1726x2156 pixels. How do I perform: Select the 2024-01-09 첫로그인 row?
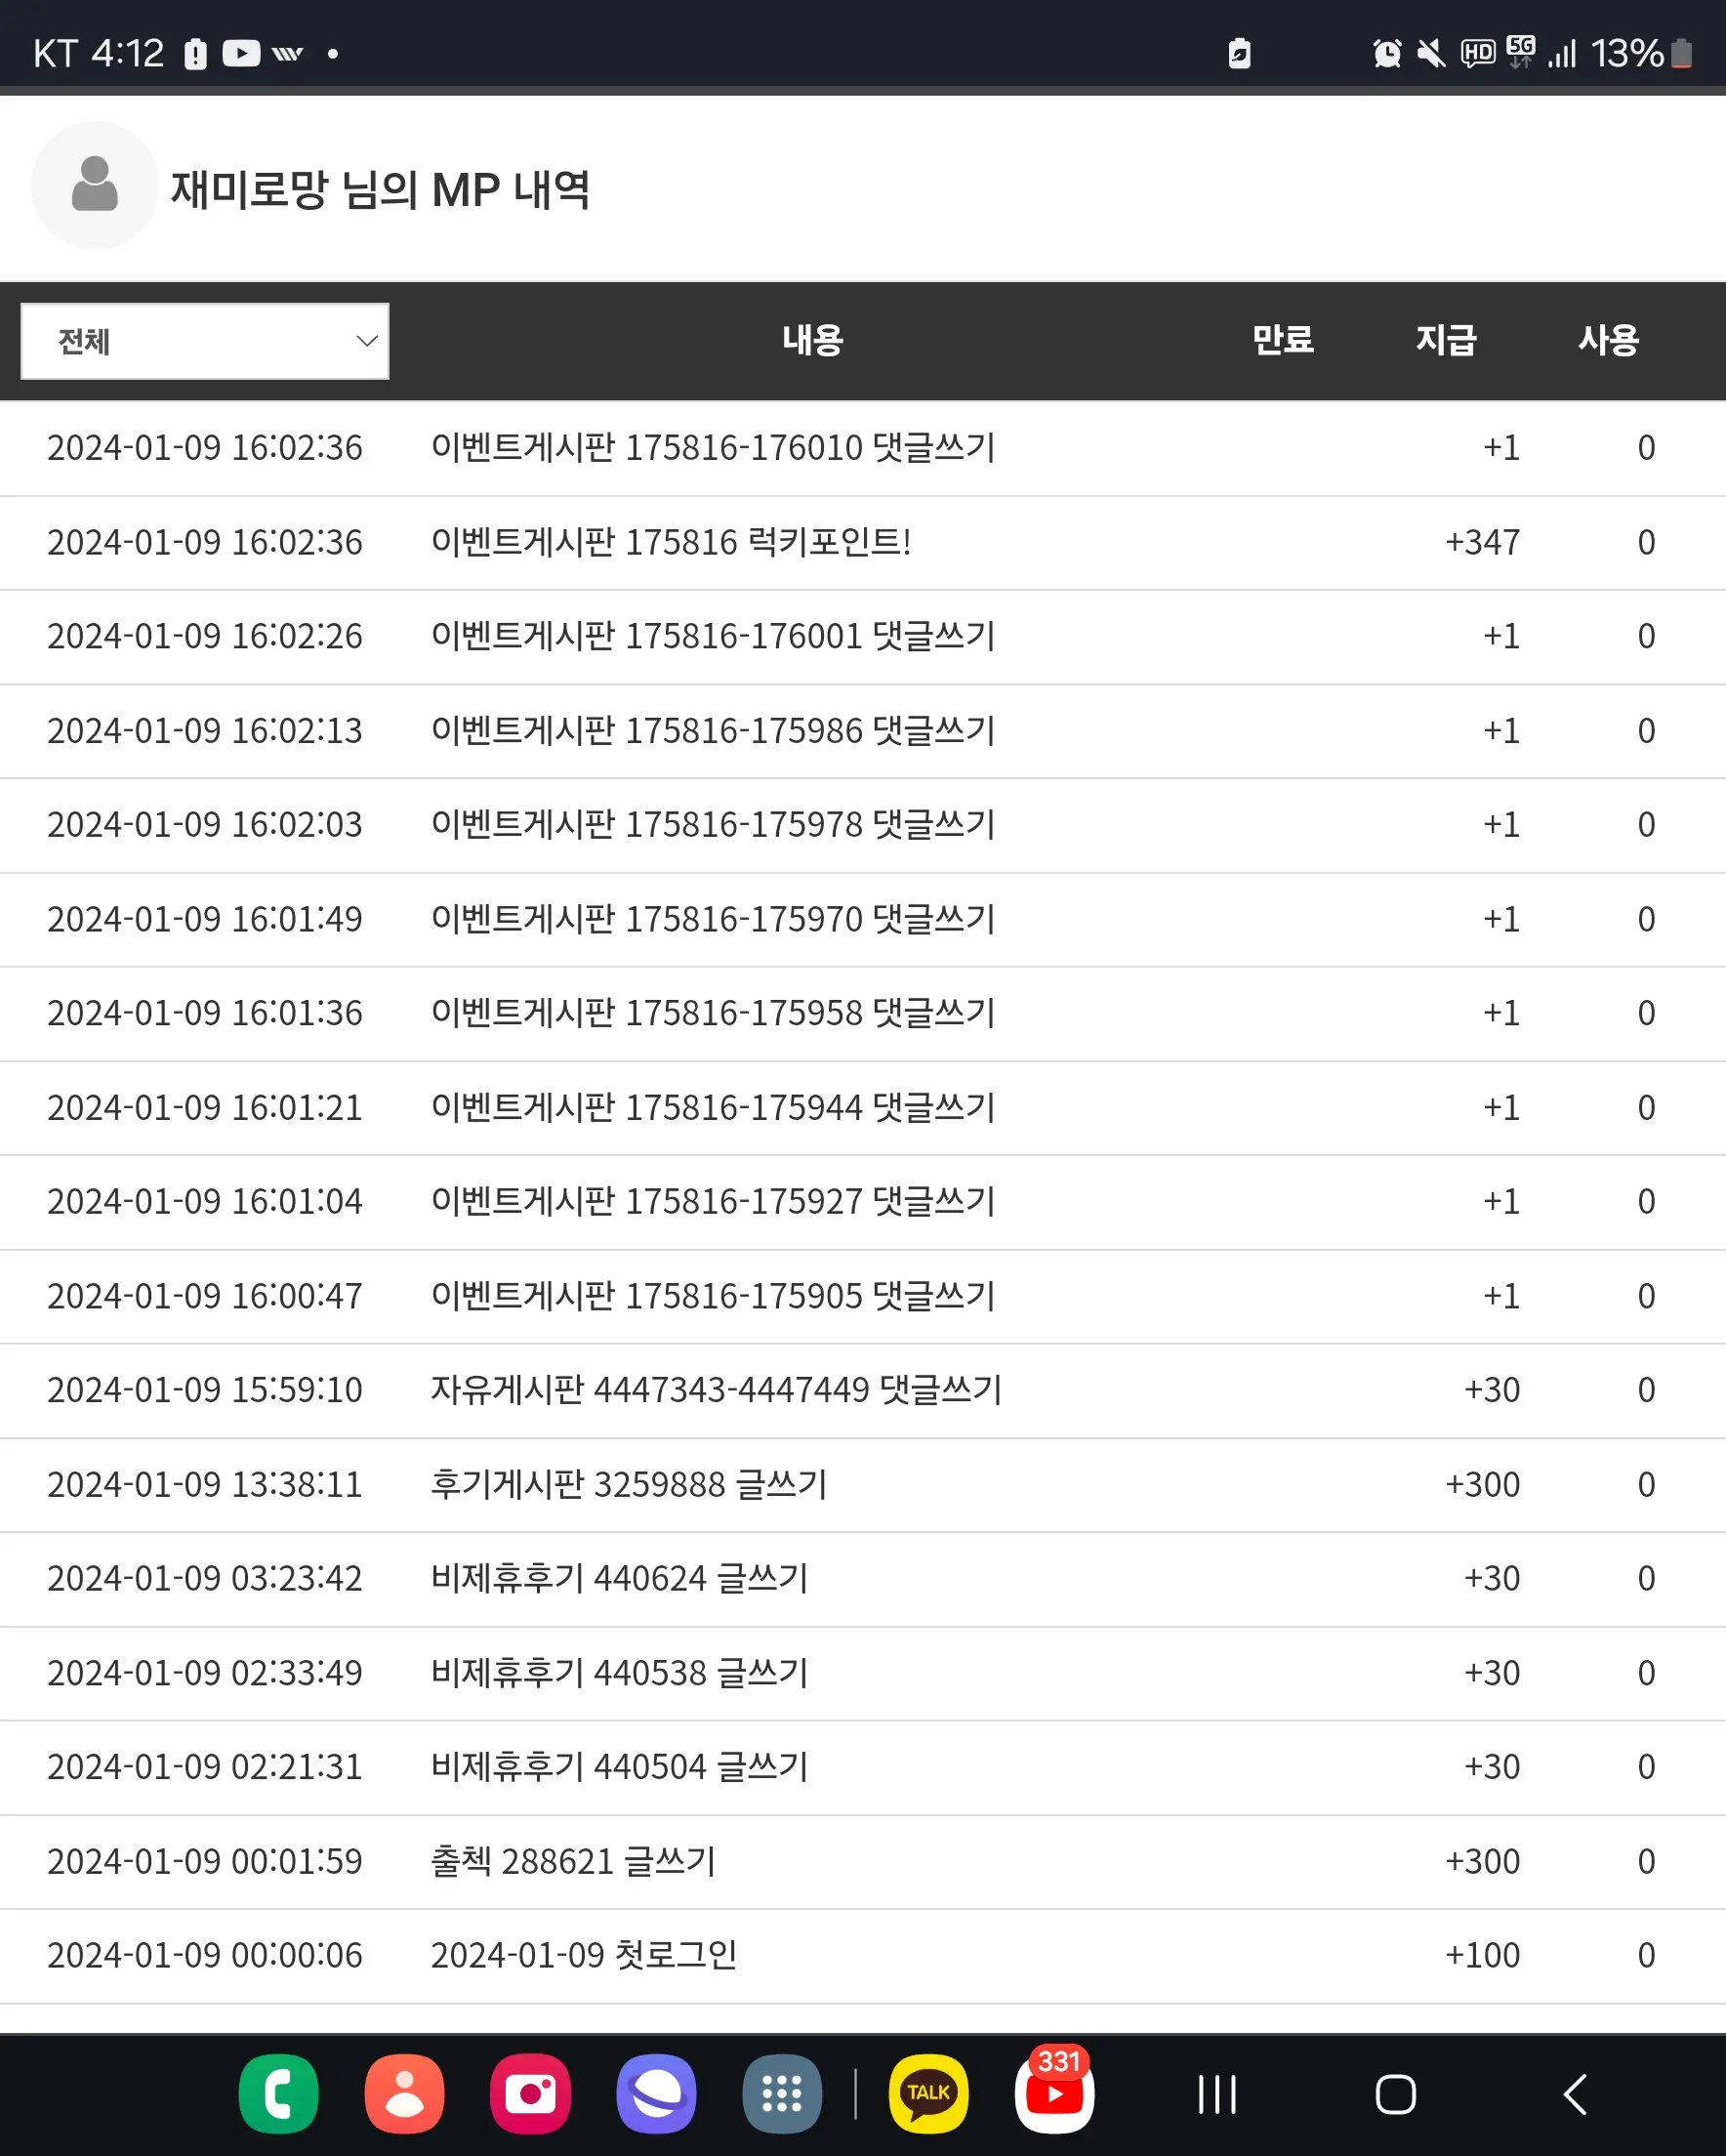[x=863, y=1956]
